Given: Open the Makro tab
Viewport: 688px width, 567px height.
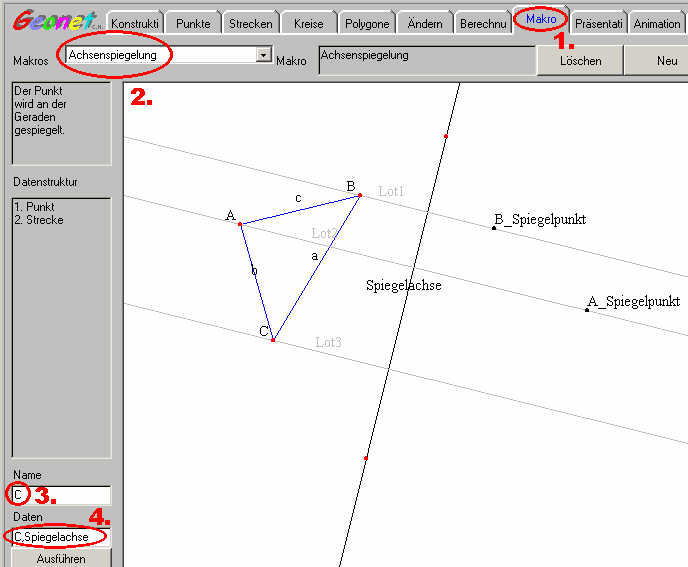Looking at the screenshot, I should pos(541,19).
